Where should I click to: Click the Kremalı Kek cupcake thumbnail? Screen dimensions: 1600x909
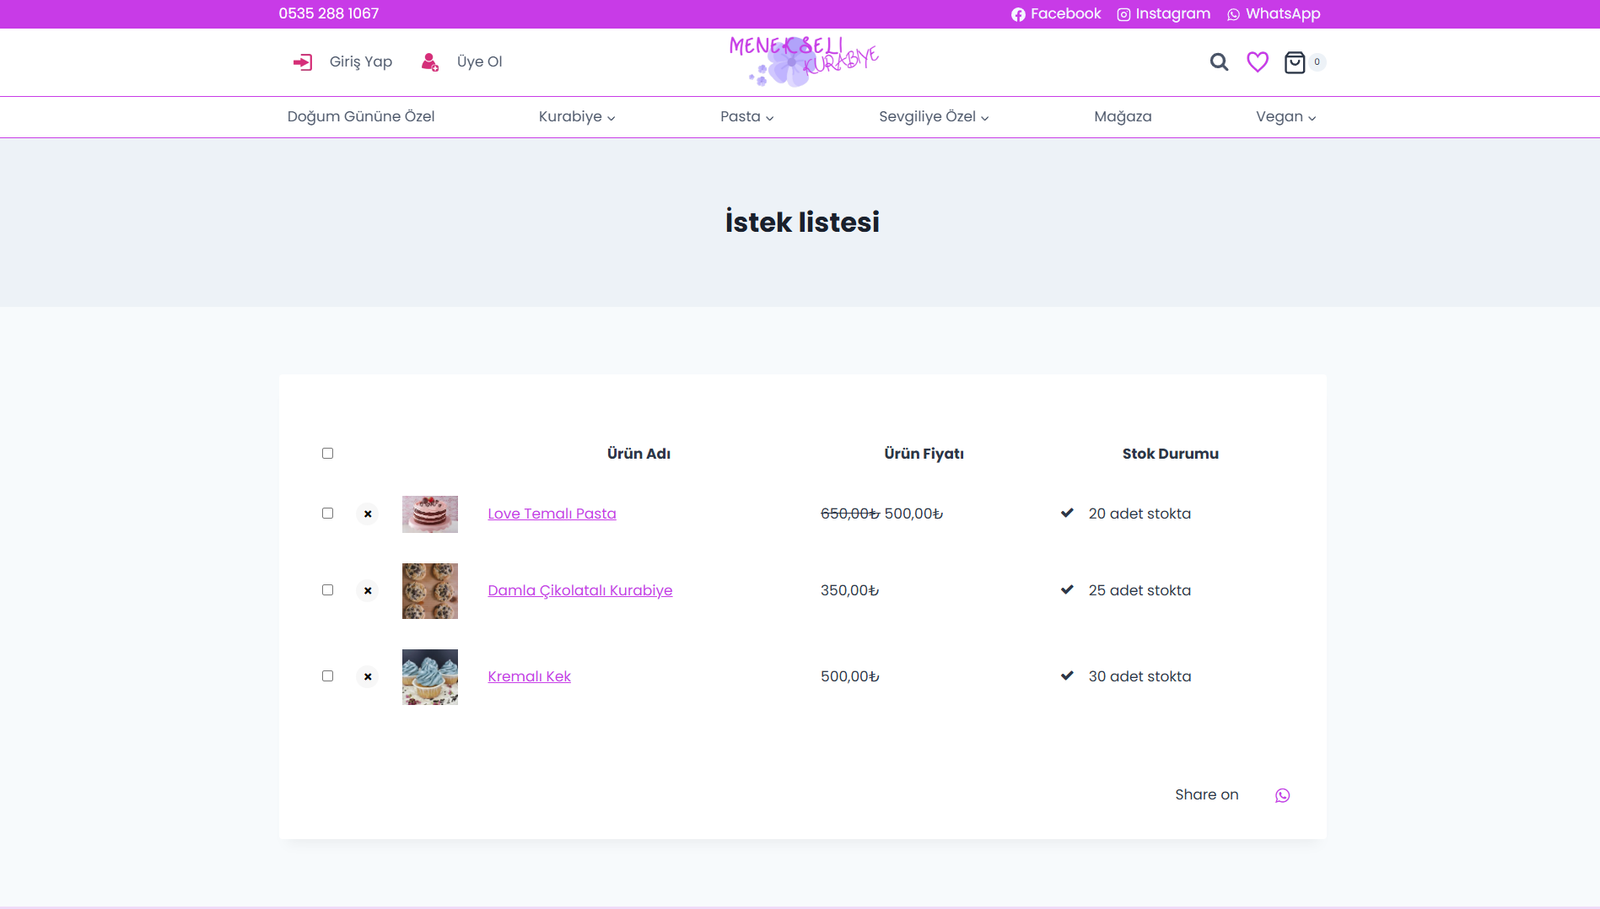[430, 677]
